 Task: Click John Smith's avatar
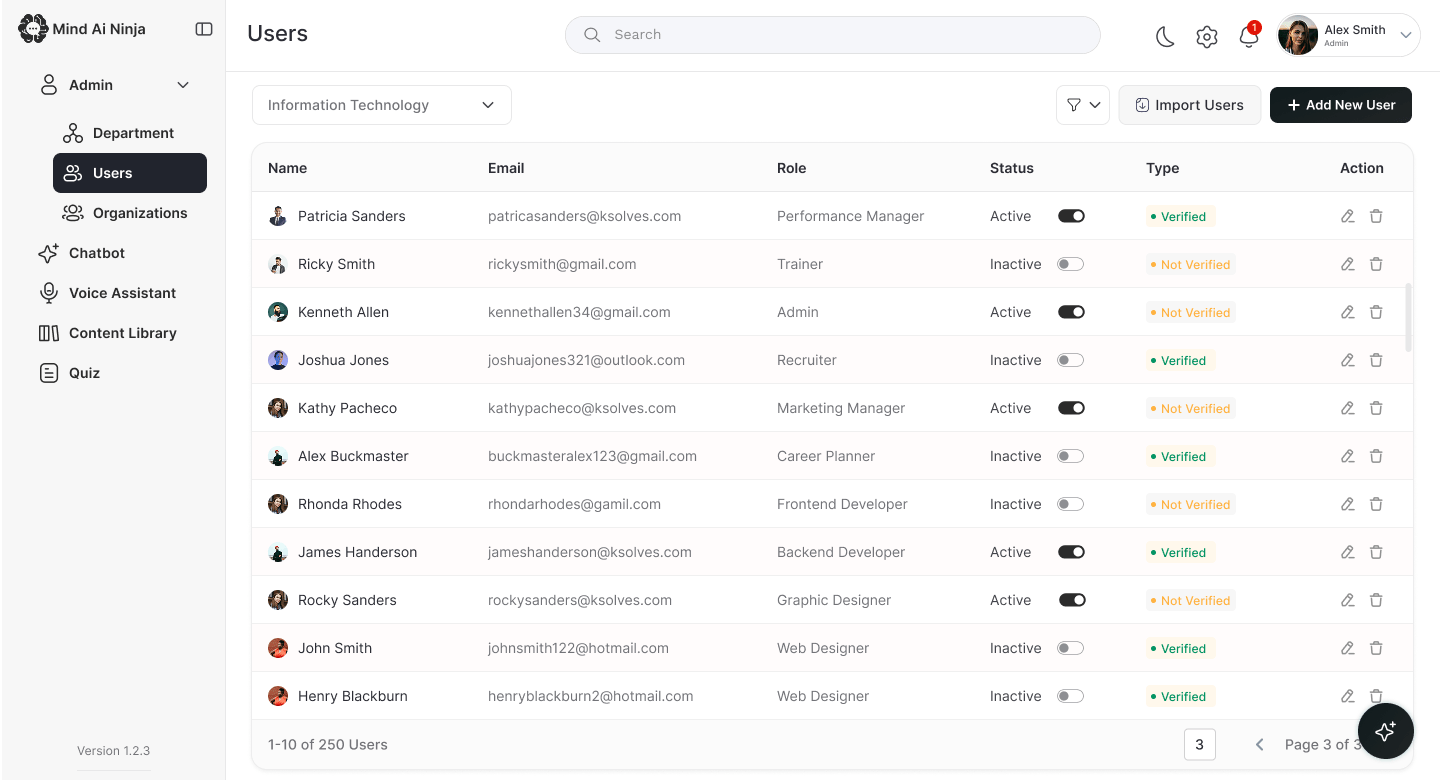click(x=278, y=648)
